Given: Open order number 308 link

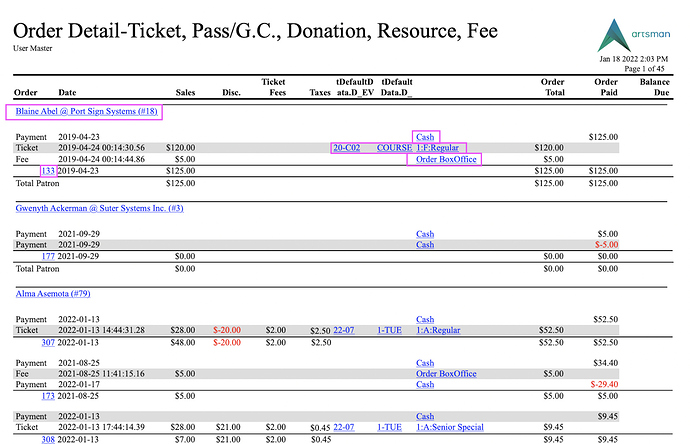Looking at the screenshot, I should [48, 439].
